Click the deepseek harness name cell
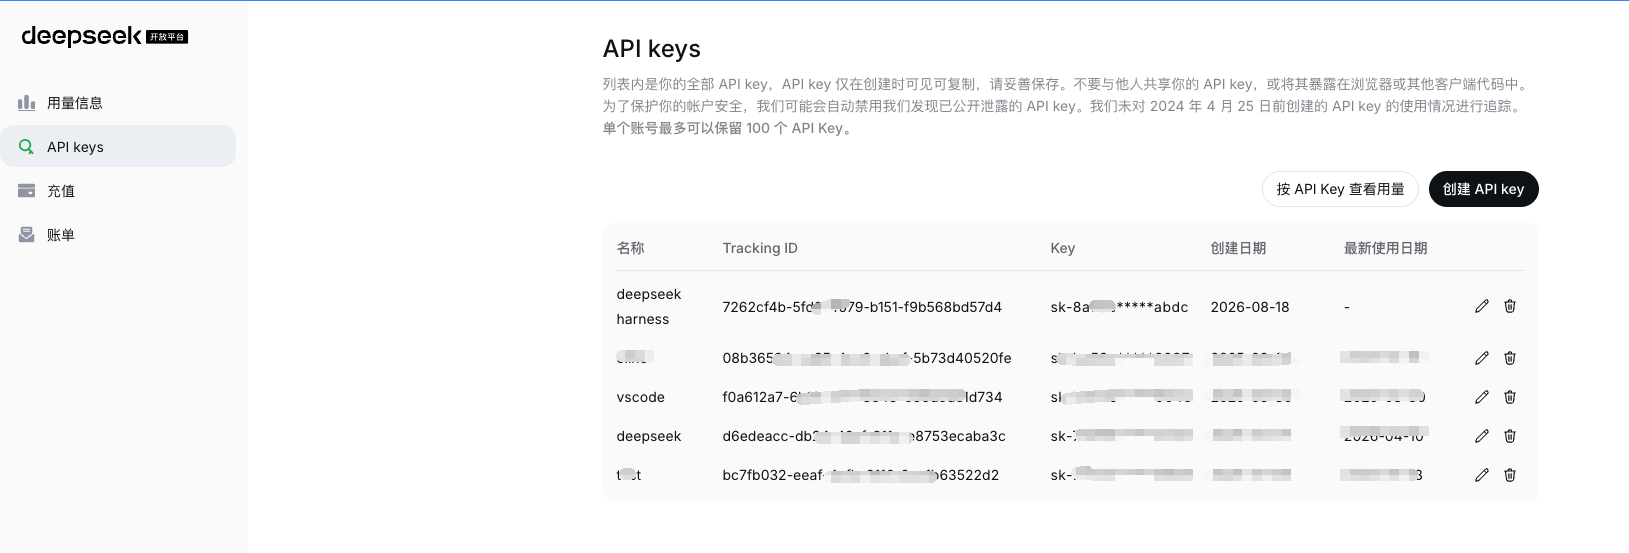Image resolution: width=1629 pixels, height=553 pixels. tap(649, 307)
